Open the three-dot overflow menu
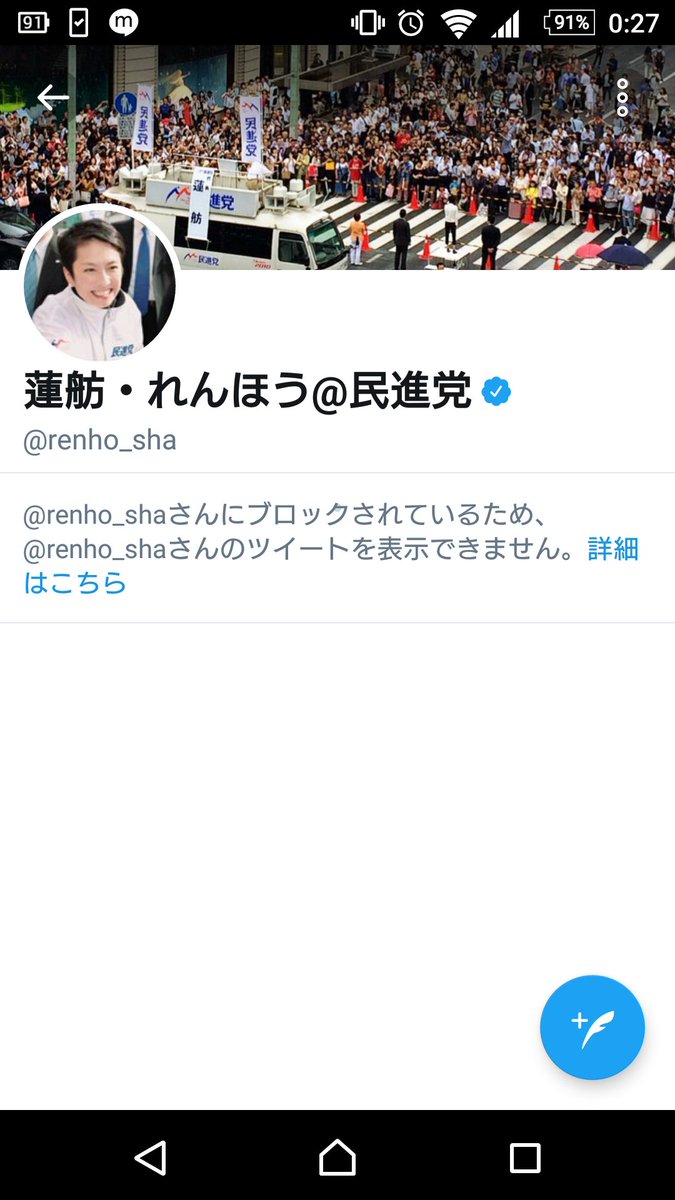This screenshot has height=1200, width=675. [x=622, y=97]
